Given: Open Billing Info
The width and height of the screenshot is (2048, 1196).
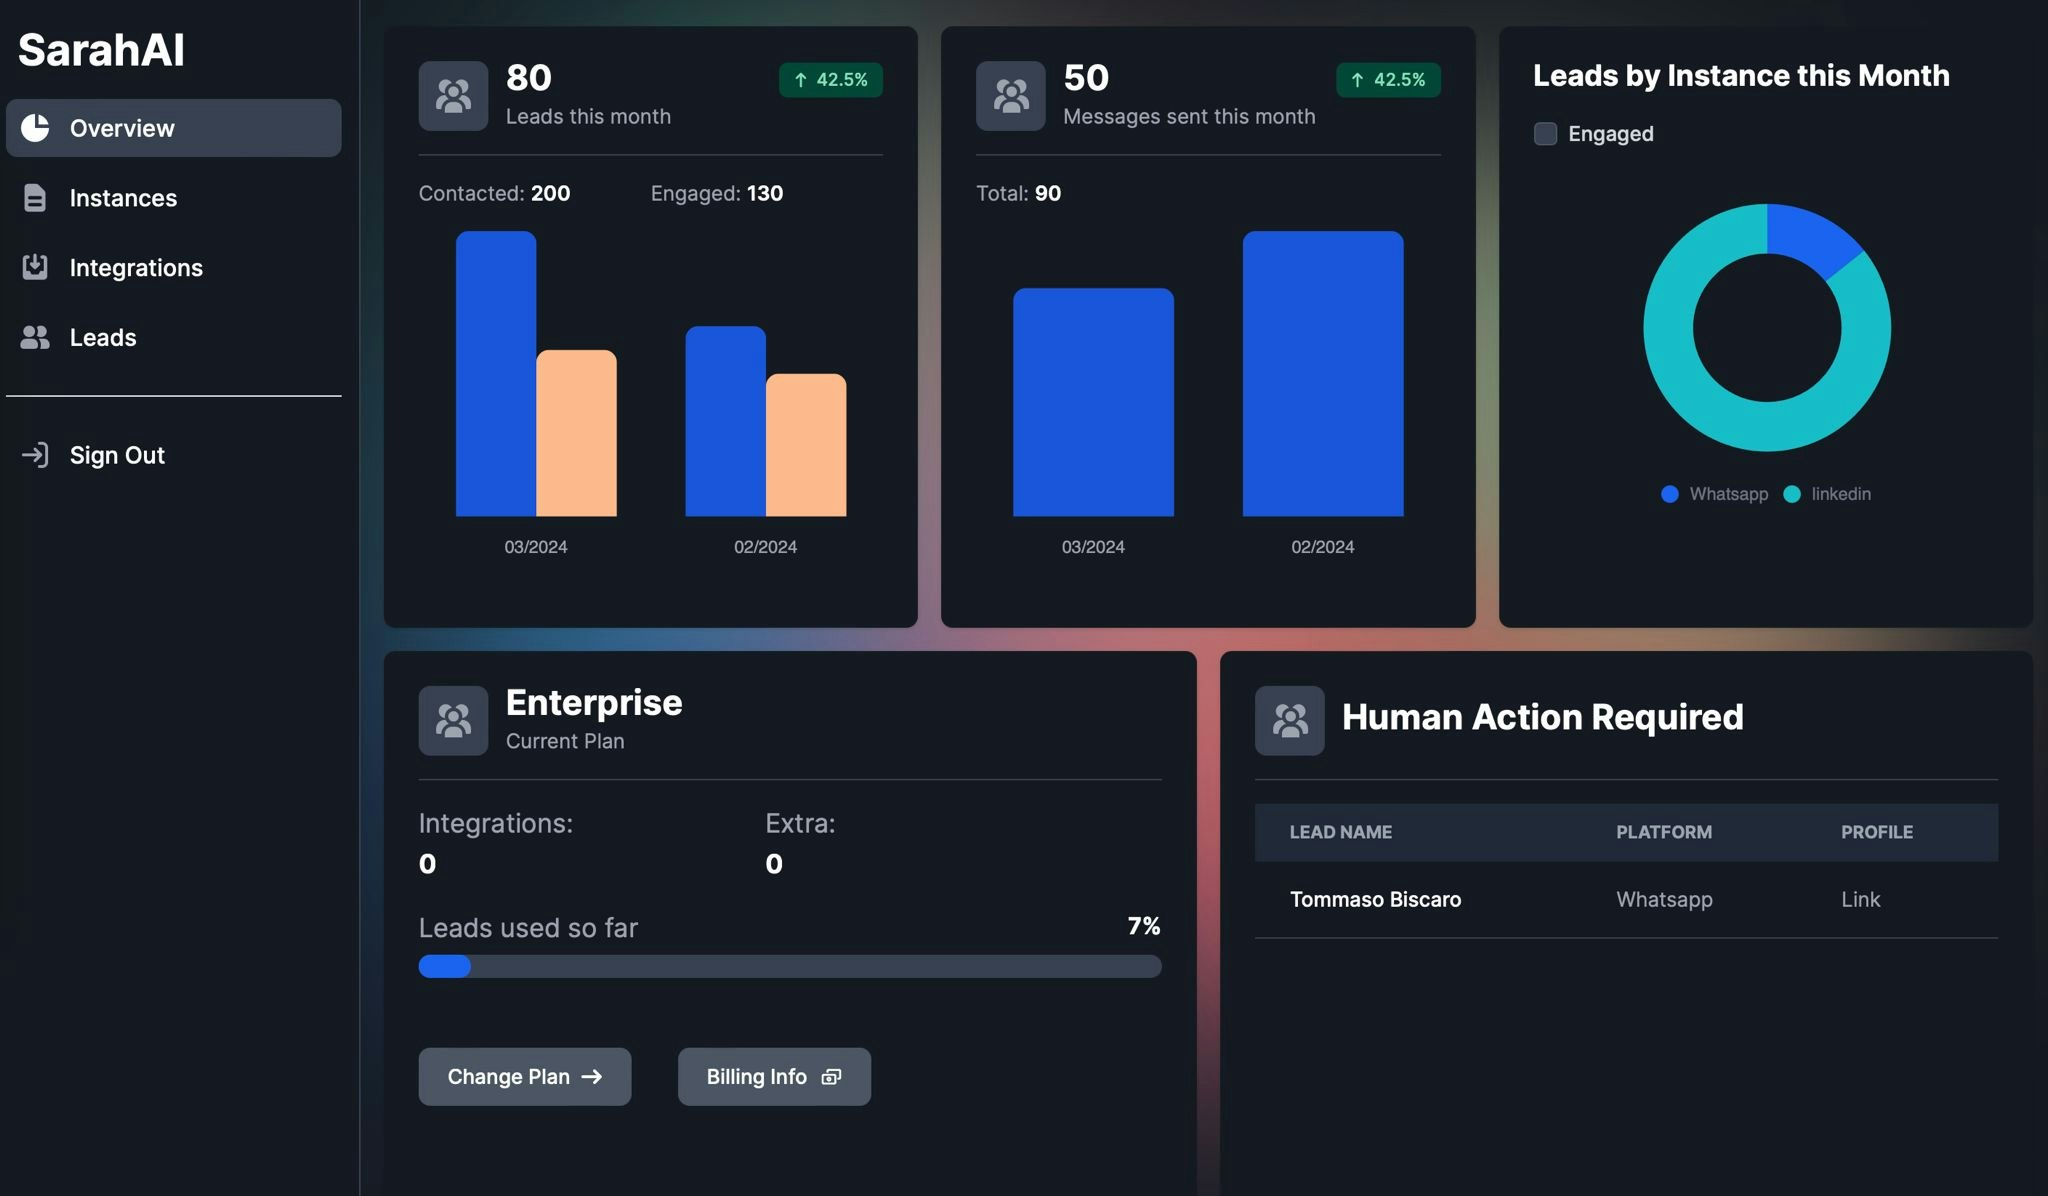Looking at the screenshot, I should 773,1076.
